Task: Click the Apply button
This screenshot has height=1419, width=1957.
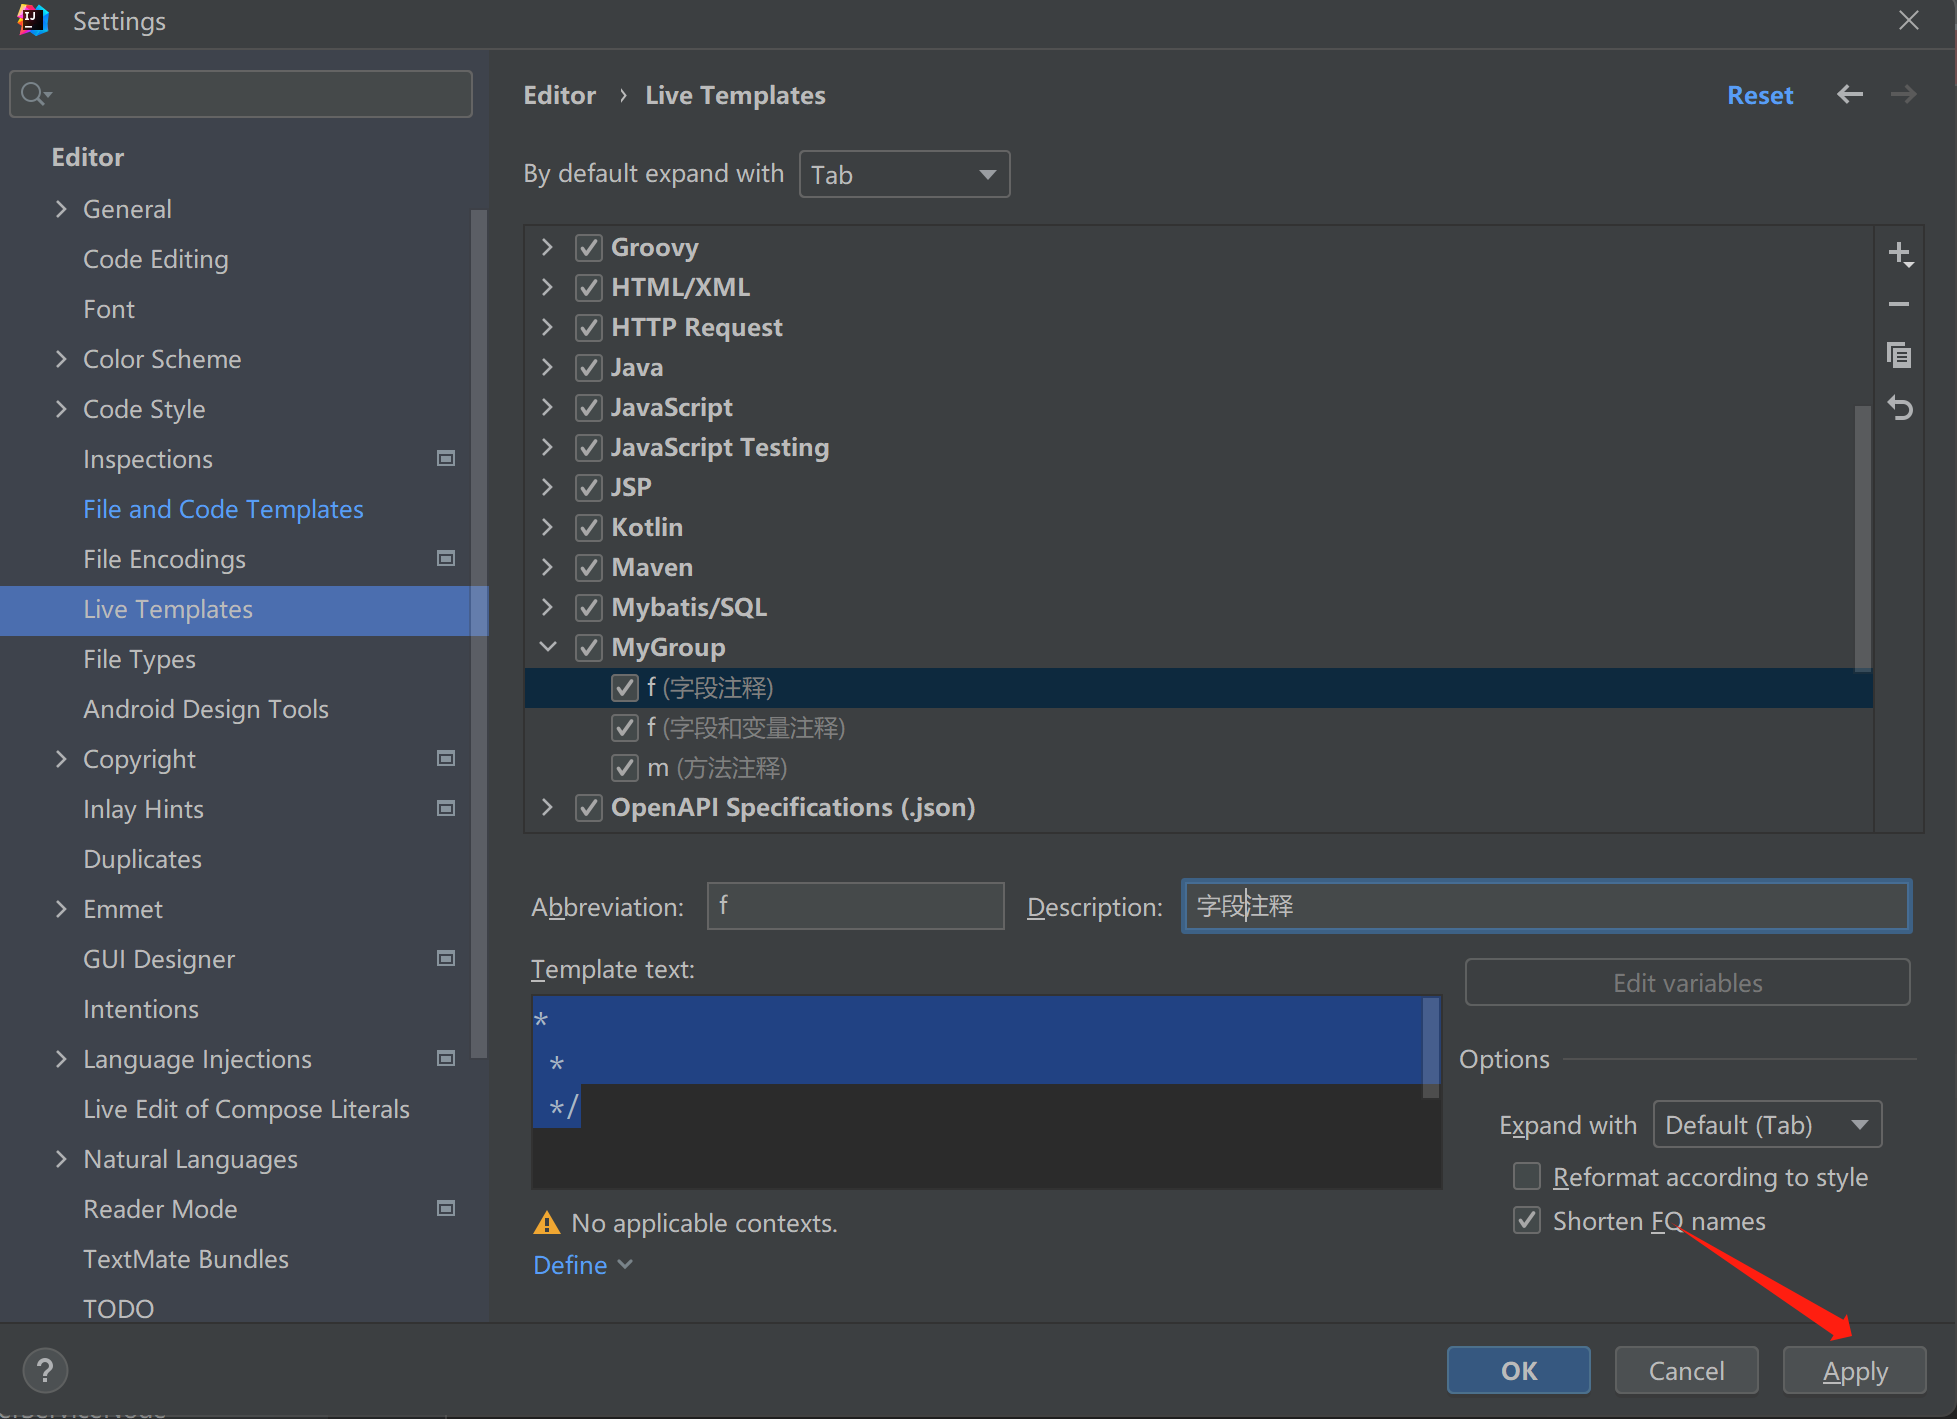Action: (1854, 1370)
